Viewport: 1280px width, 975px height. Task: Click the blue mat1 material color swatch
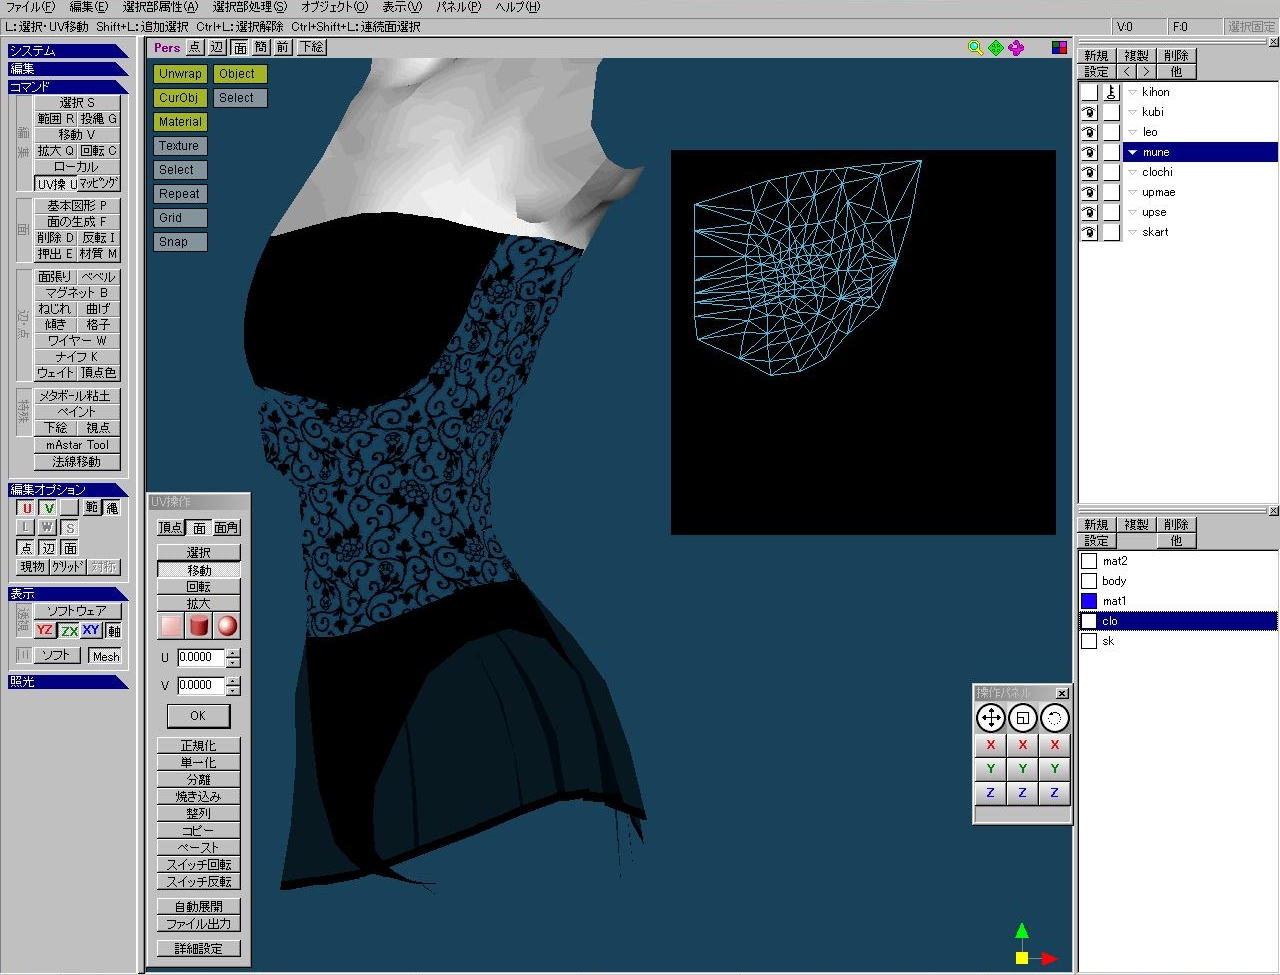[1089, 601]
